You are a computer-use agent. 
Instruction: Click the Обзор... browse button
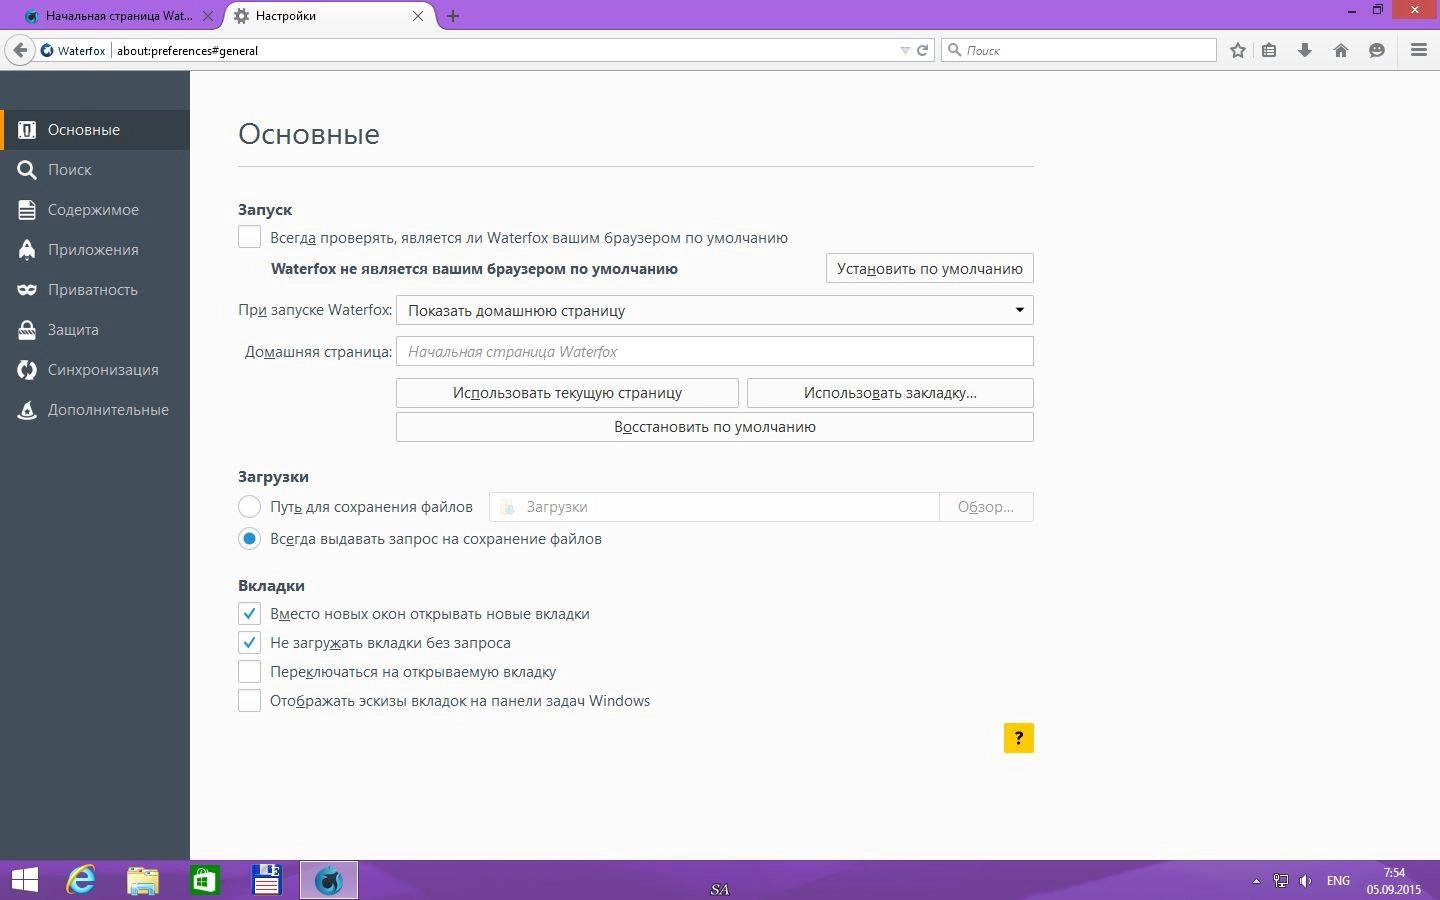click(986, 507)
